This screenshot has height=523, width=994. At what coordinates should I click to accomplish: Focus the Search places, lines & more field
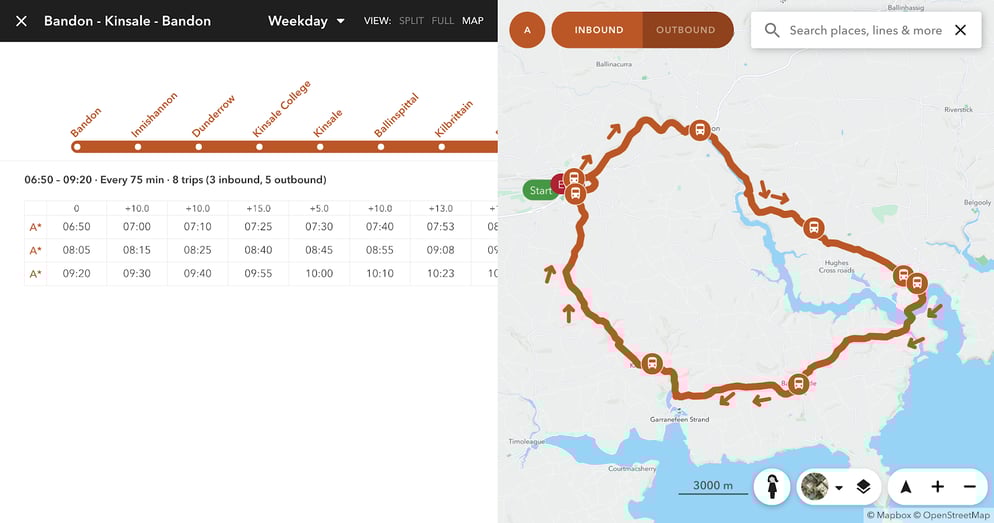pos(865,30)
